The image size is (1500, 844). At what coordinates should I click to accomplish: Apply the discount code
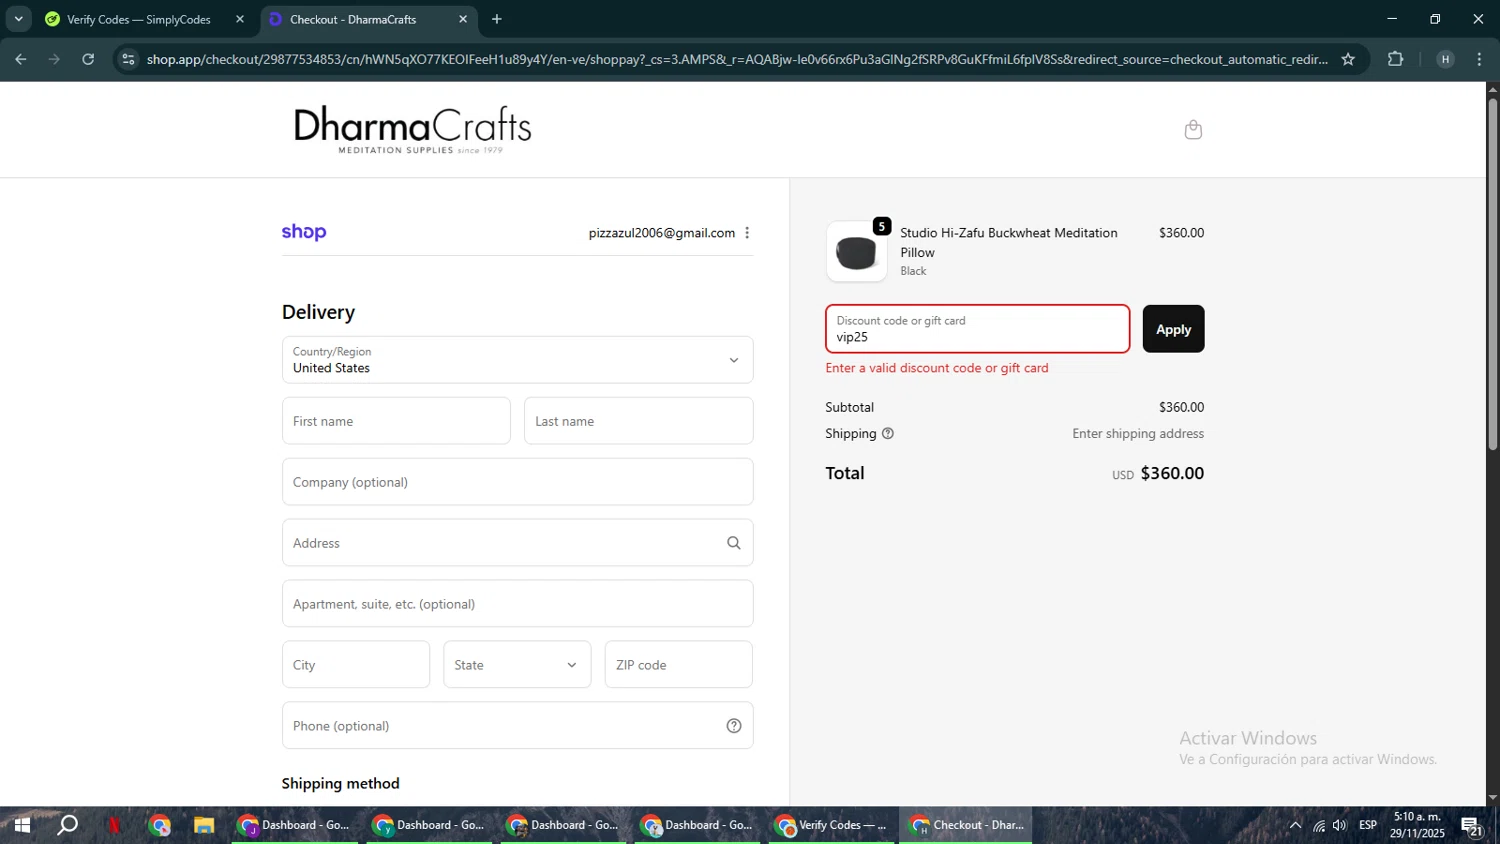pyautogui.click(x=1173, y=329)
